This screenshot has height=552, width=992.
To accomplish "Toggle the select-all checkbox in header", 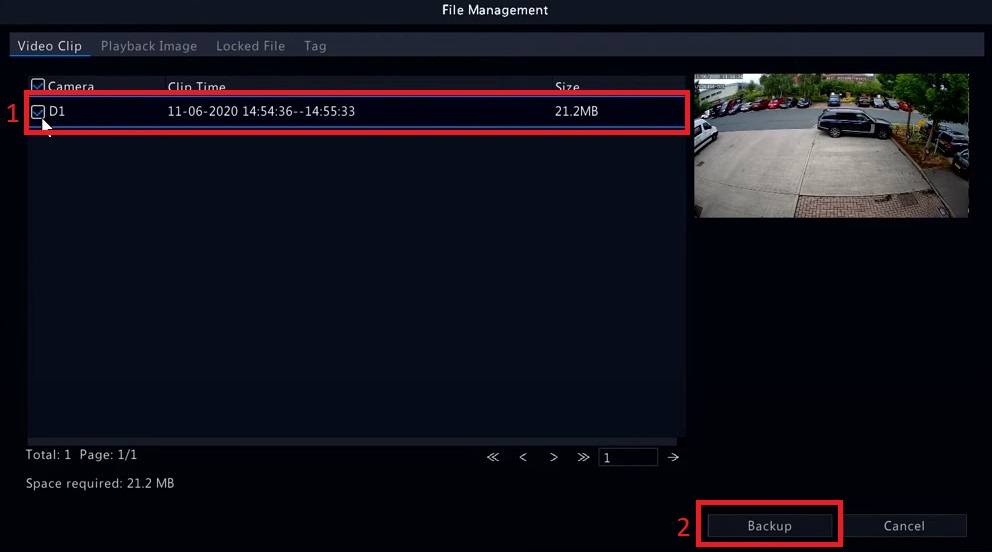I will (38, 86).
